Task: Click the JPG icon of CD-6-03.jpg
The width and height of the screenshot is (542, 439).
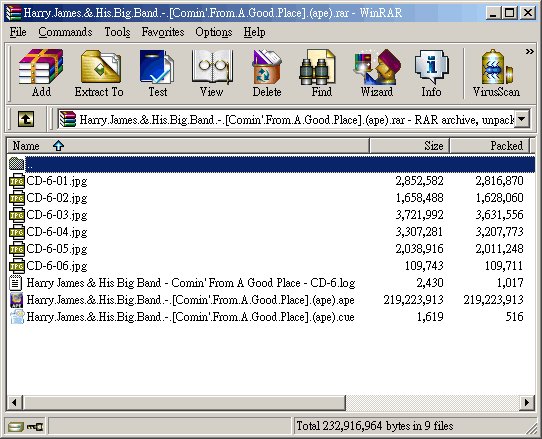Action: coord(17,215)
